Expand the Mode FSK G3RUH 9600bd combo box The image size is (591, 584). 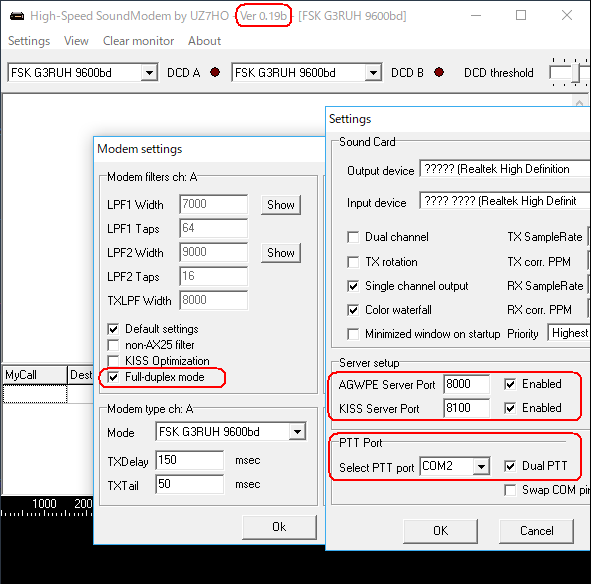tap(297, 432)
